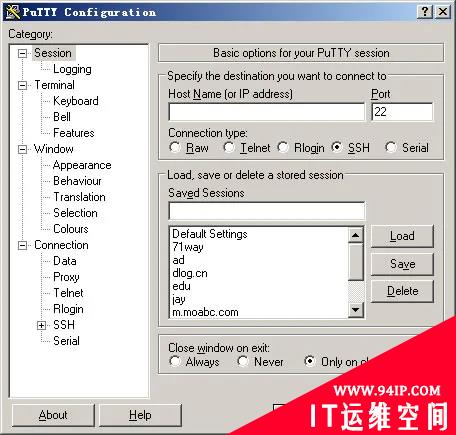
Task: Select the edu saved session
Action: point(259,286)
